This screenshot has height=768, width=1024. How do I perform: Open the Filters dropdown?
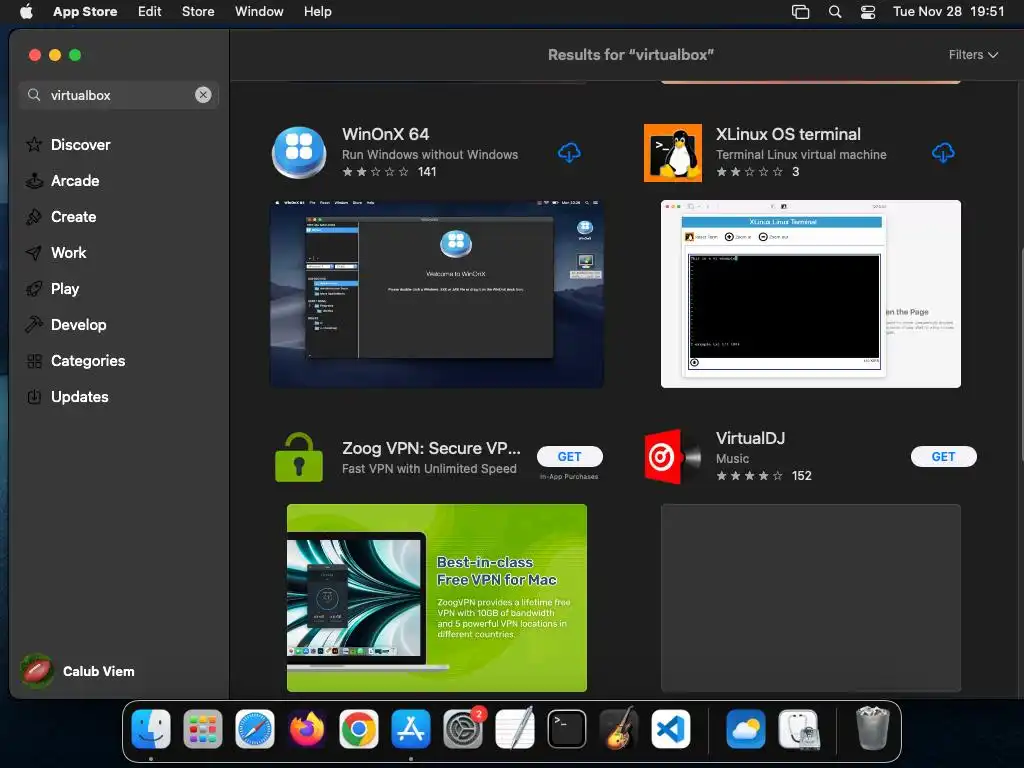point(973,55)
